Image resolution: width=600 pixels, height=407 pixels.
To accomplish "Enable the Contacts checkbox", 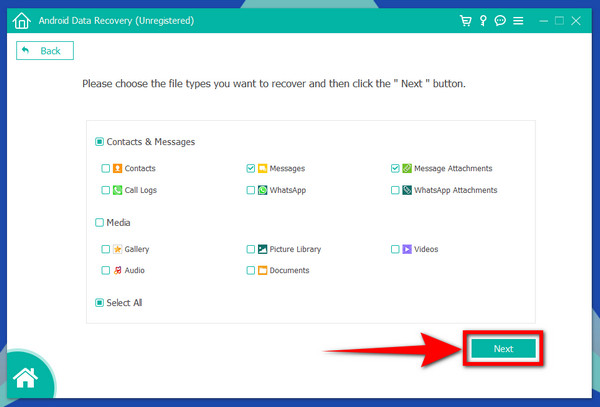I will tap(105, 169).
